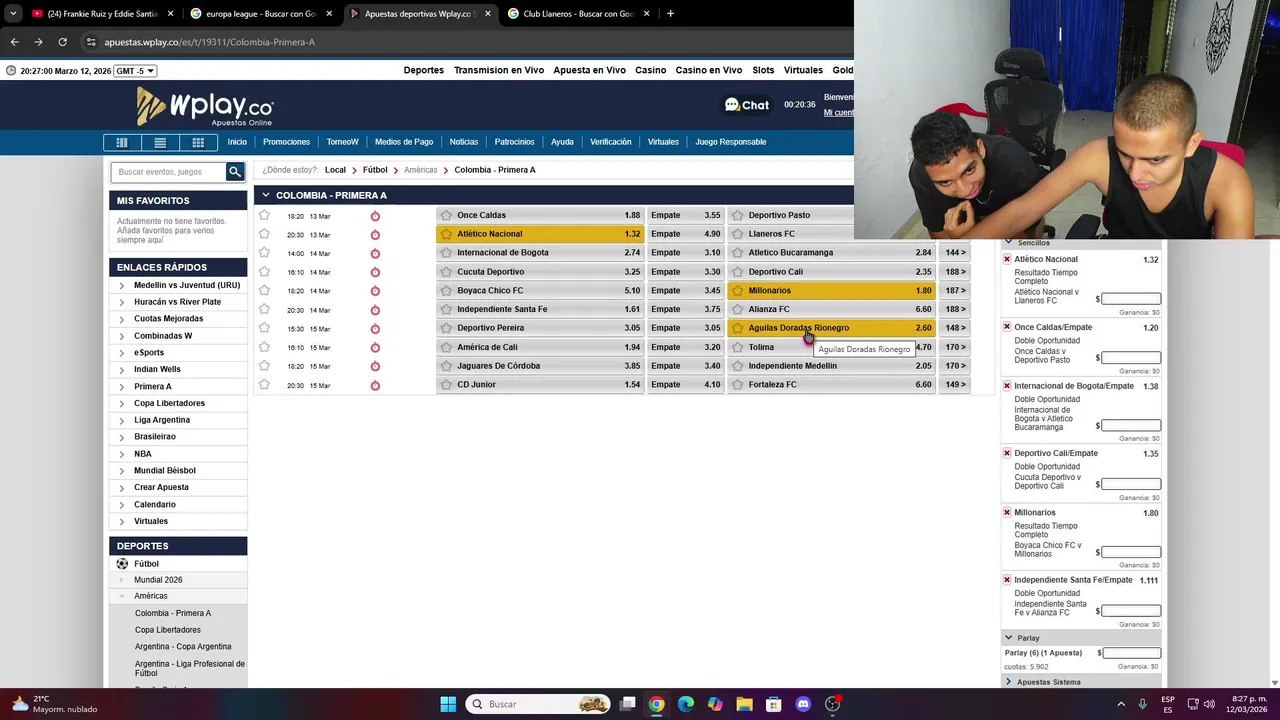This screenshot has height=720, width=1280.
Task: Open Medios de Pago in navigation bar
Action: [404, 142]
